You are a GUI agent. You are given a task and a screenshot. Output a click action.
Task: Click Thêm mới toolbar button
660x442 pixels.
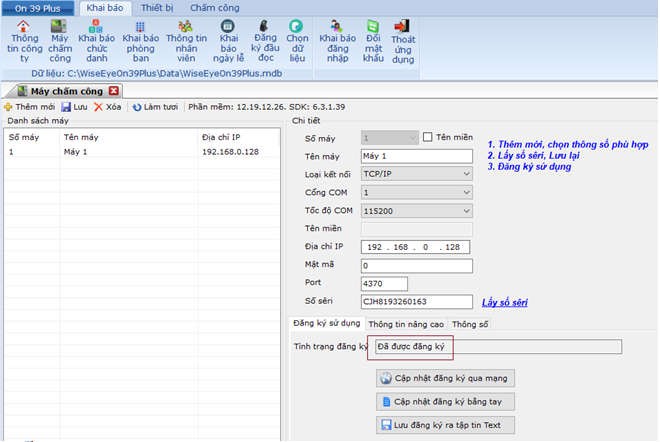[x=29, y=107]
